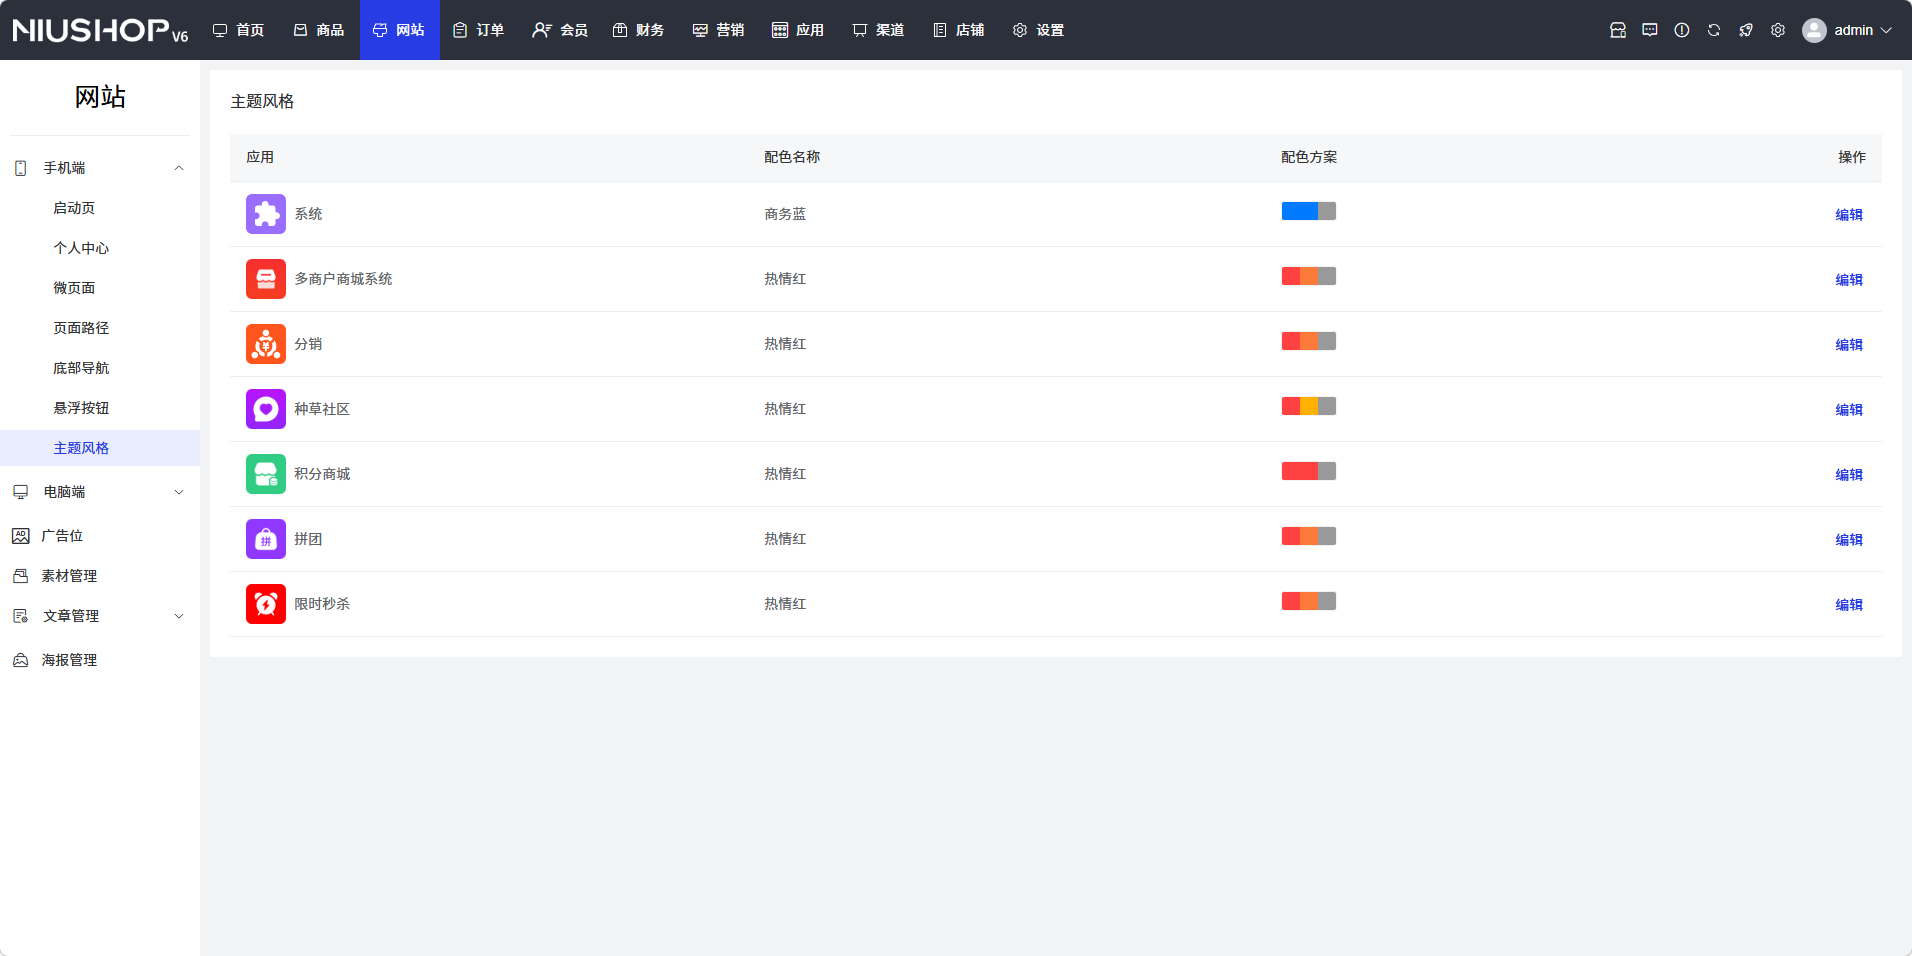Switch to the 营销 top menu
1912x956 pixels.
(x=718, y=30)
